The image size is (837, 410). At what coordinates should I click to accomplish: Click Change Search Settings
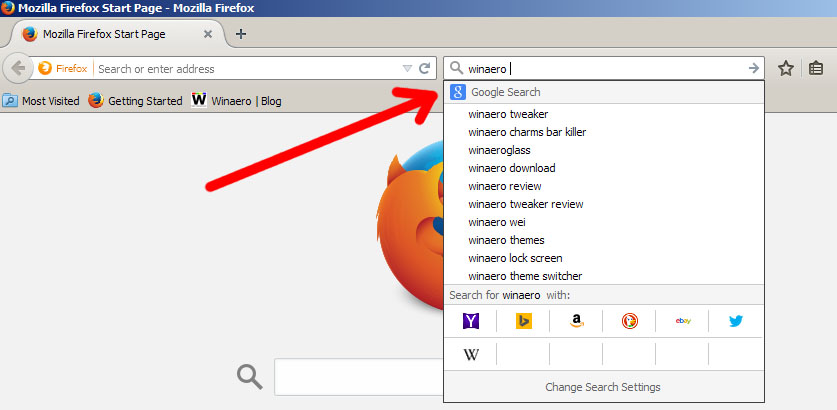click(603, 387)
